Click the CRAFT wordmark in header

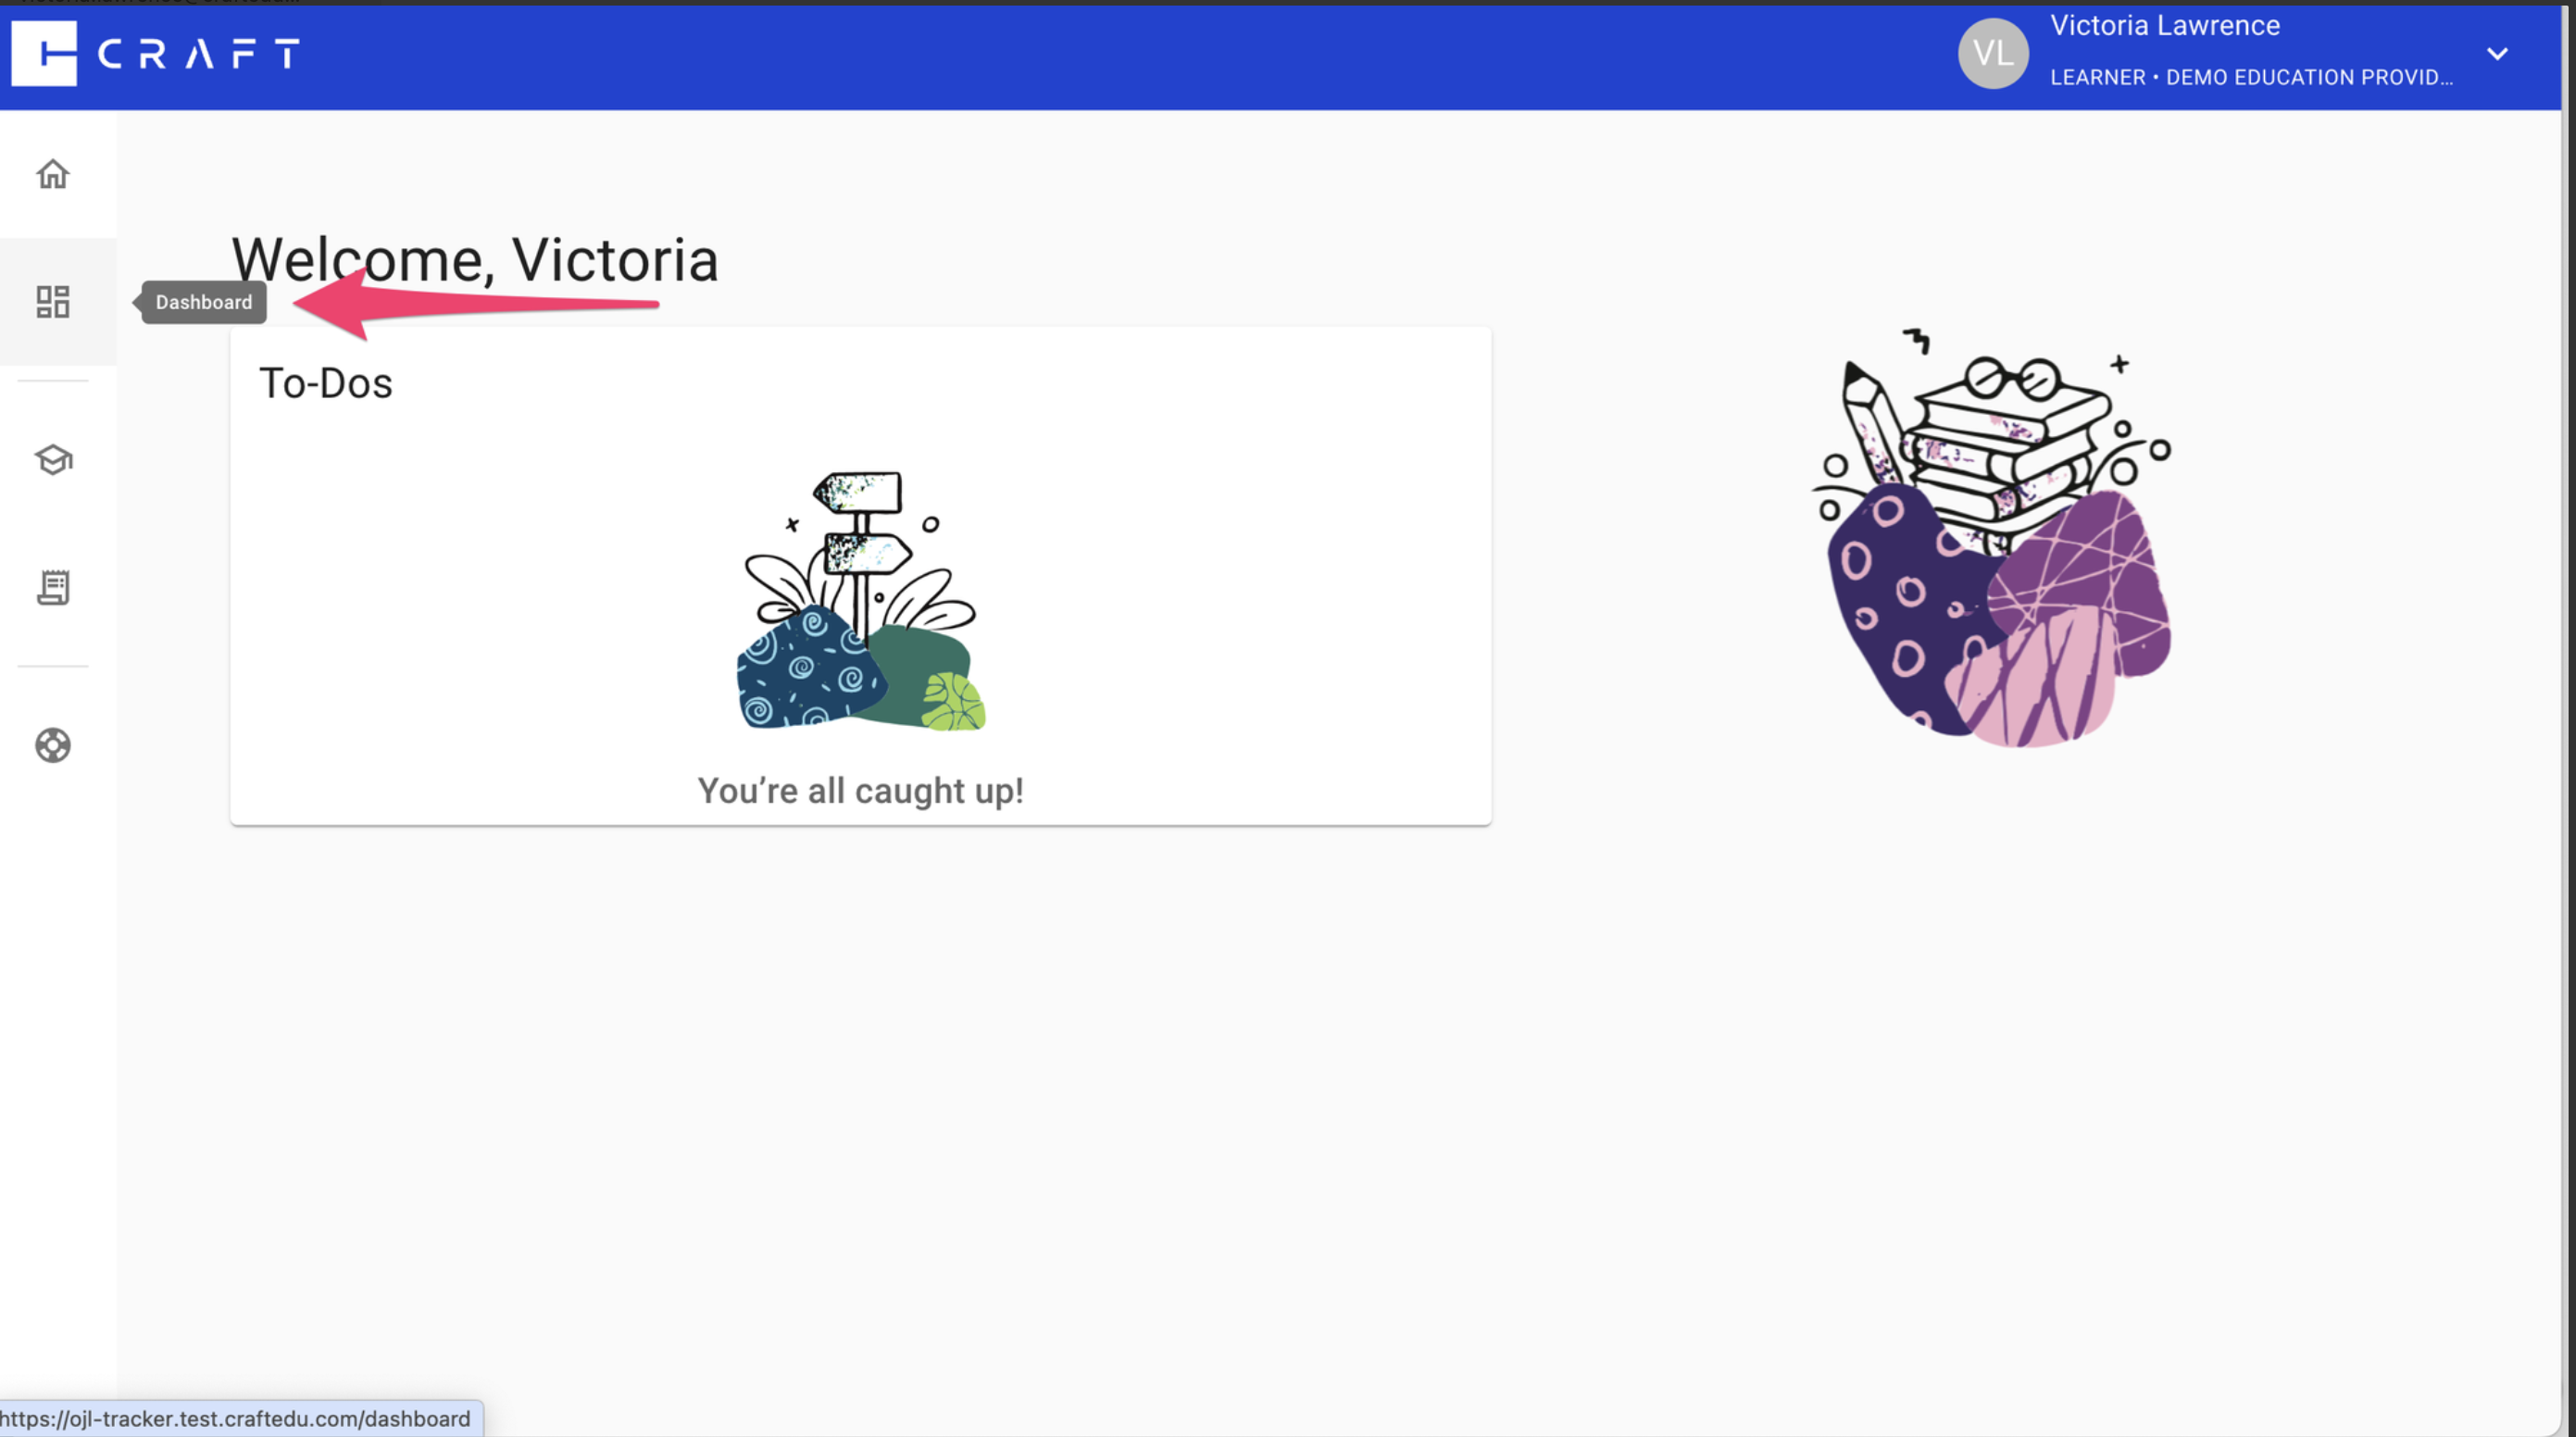tap(199, 54)
